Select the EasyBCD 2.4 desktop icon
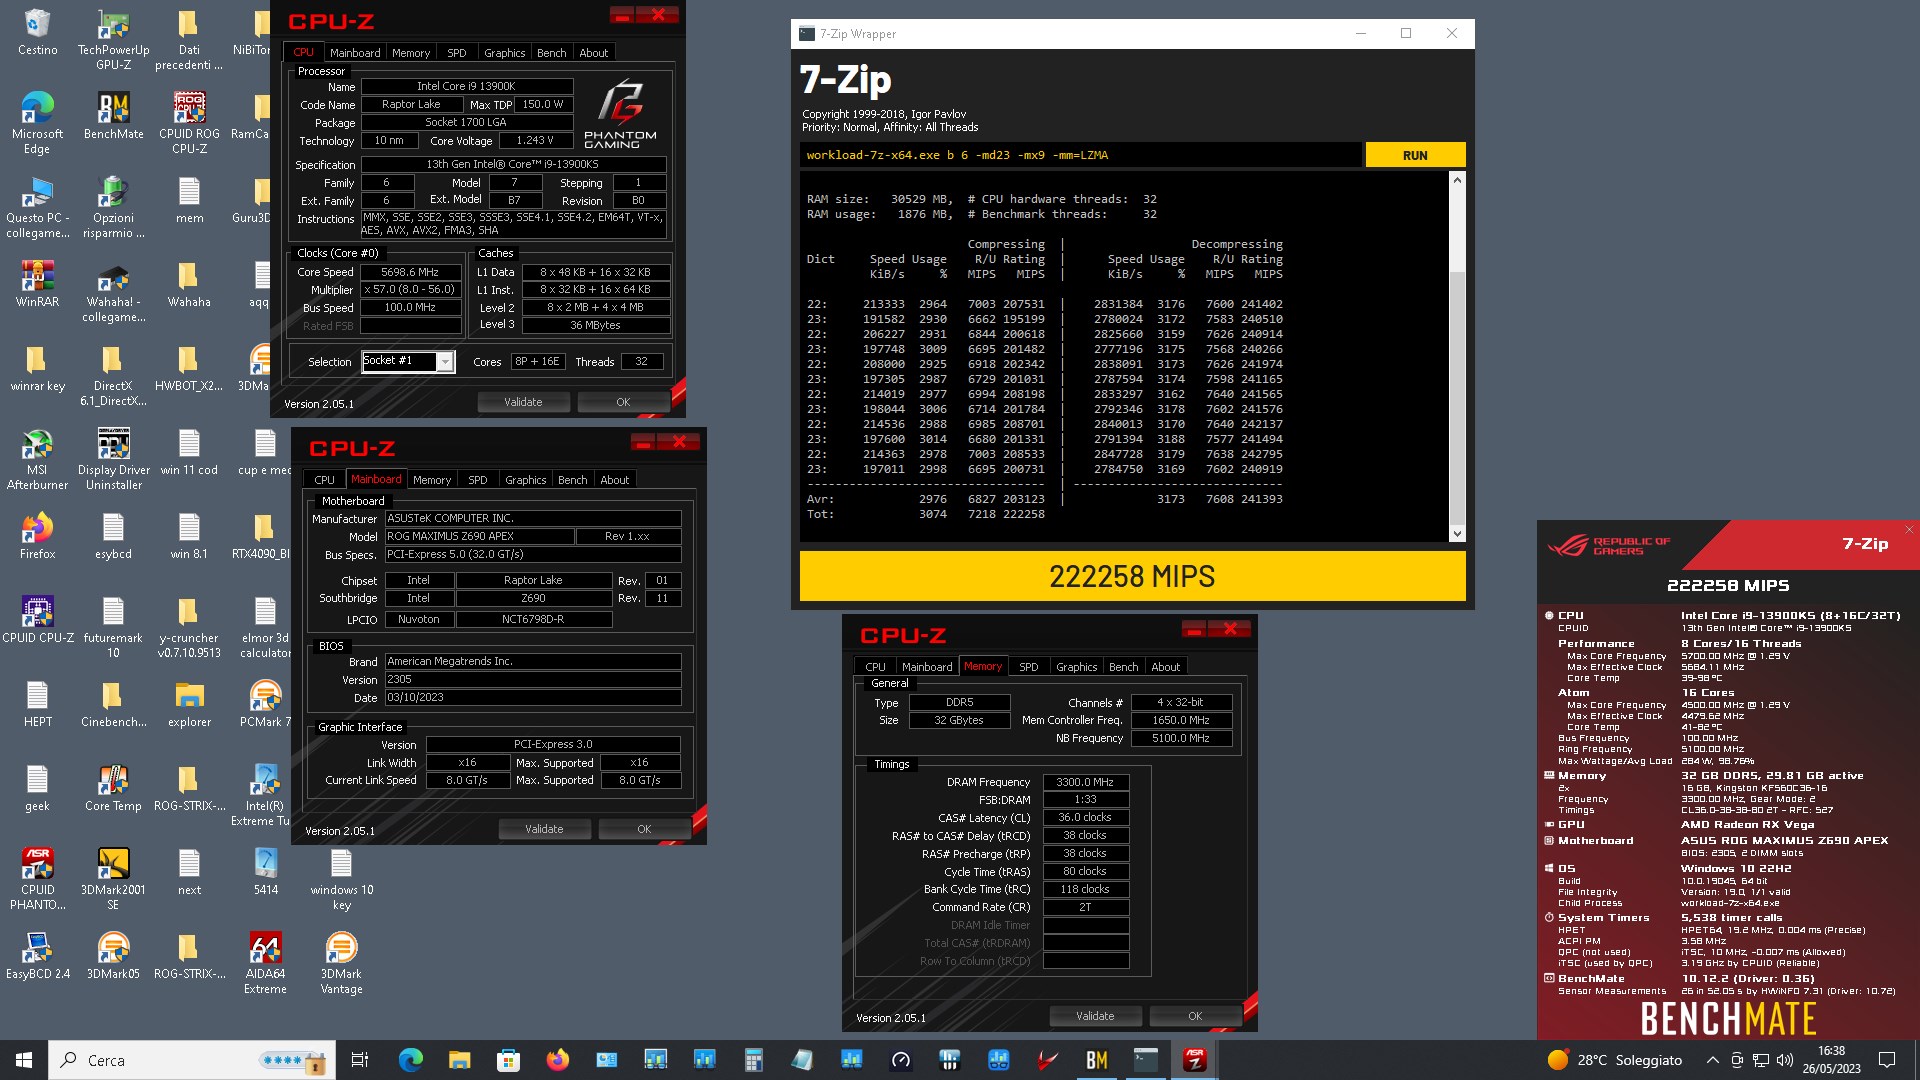Screen dimensions: 1920x1080 [37, 956]
